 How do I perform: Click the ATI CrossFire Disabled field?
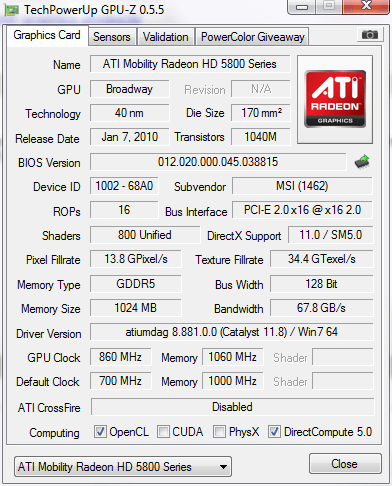(x=232, y=407)
